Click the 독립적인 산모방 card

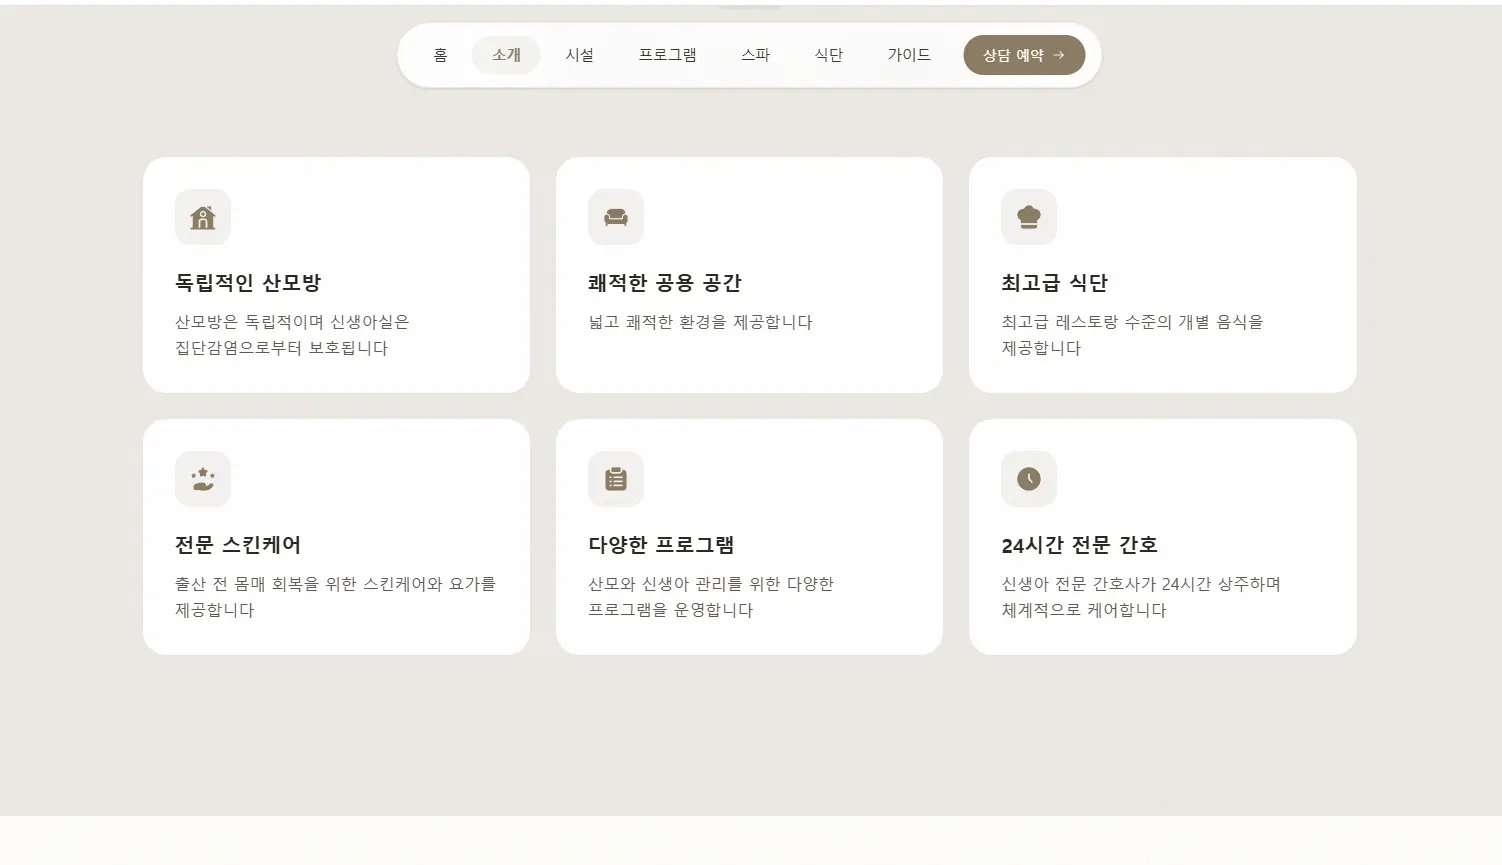(x=337, y=274)
